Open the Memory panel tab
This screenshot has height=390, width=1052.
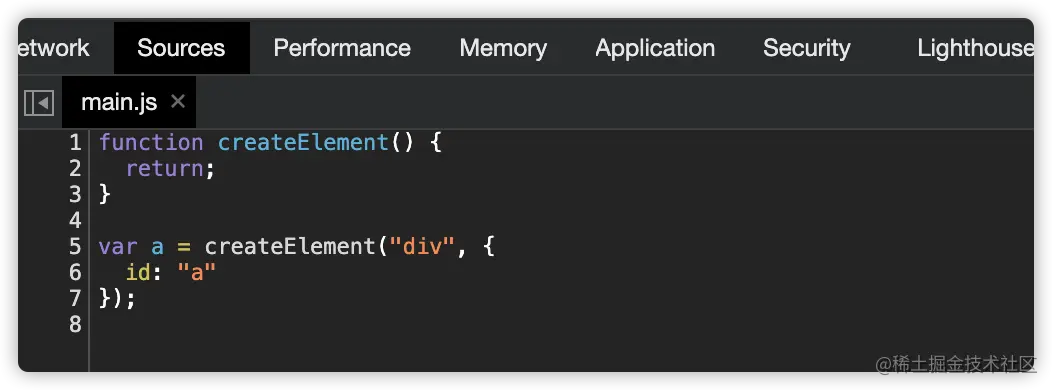503,48
